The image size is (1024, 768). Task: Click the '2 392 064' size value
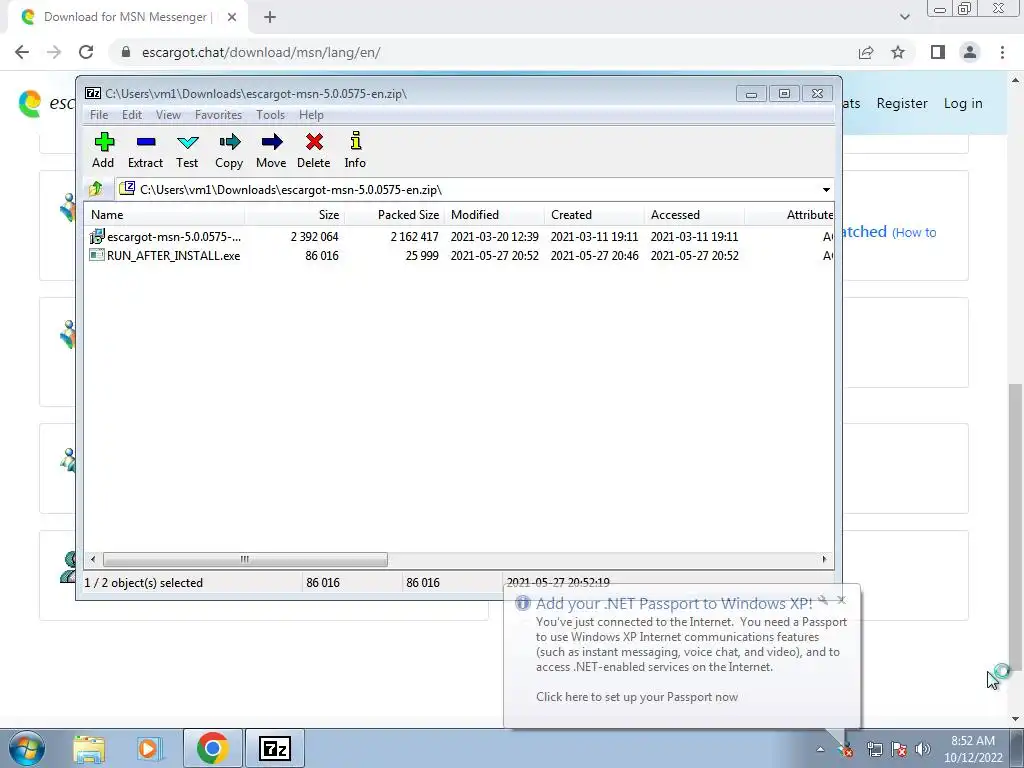pos(314,236)
